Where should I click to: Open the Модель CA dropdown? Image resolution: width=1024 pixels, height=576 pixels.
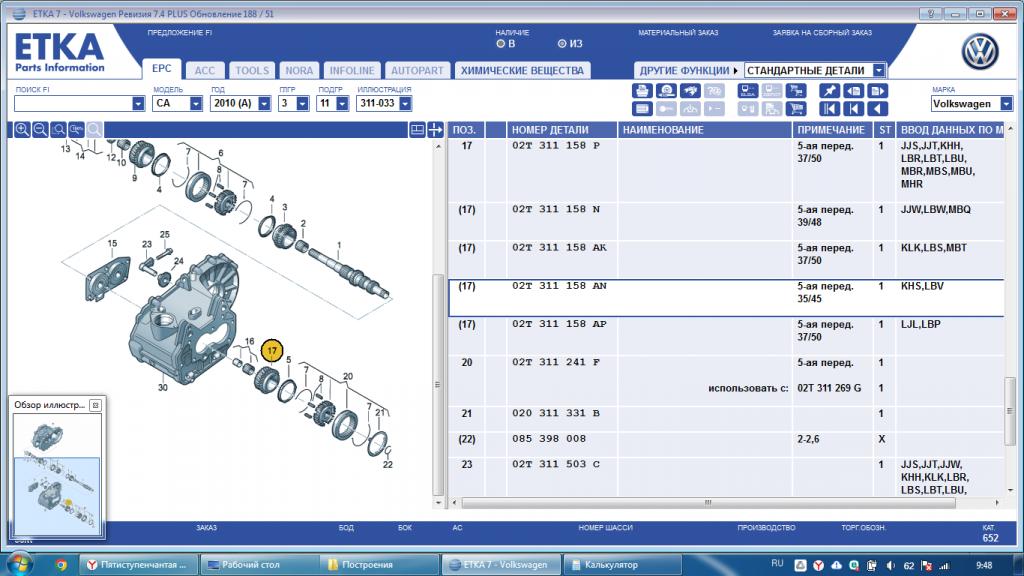tap(196, 103)
